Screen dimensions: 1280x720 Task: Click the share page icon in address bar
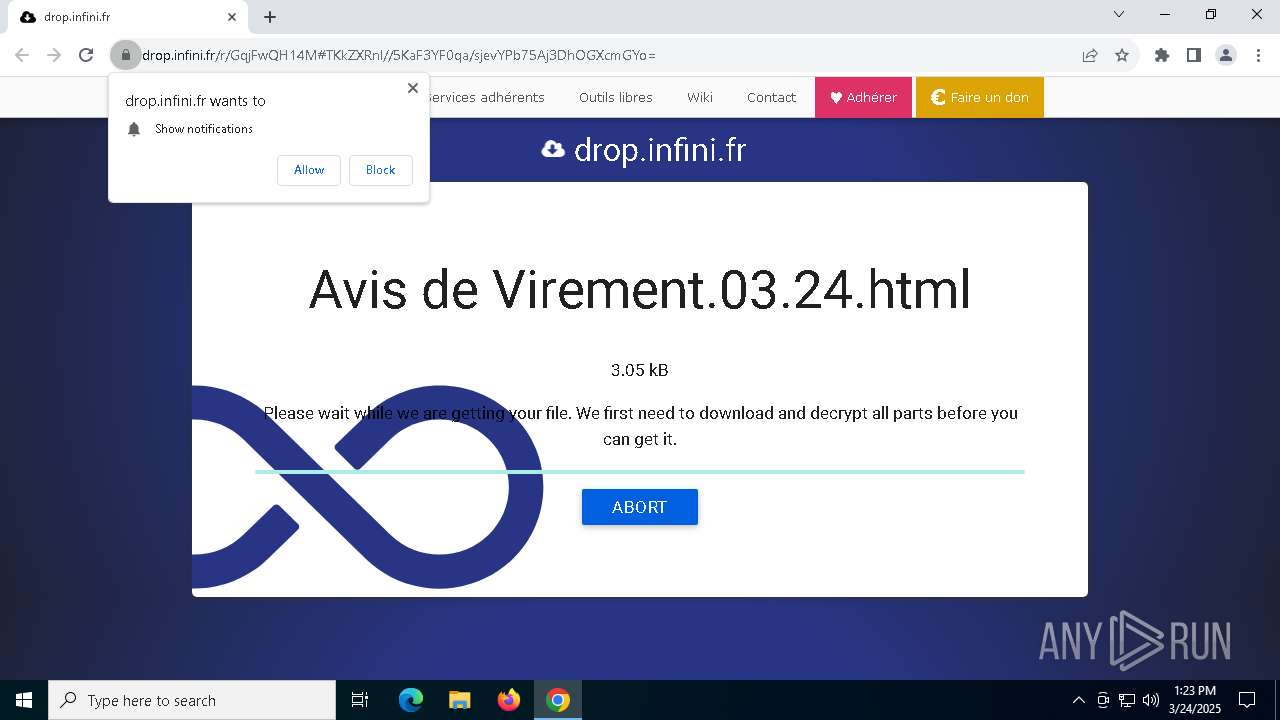coord(1090,56)
